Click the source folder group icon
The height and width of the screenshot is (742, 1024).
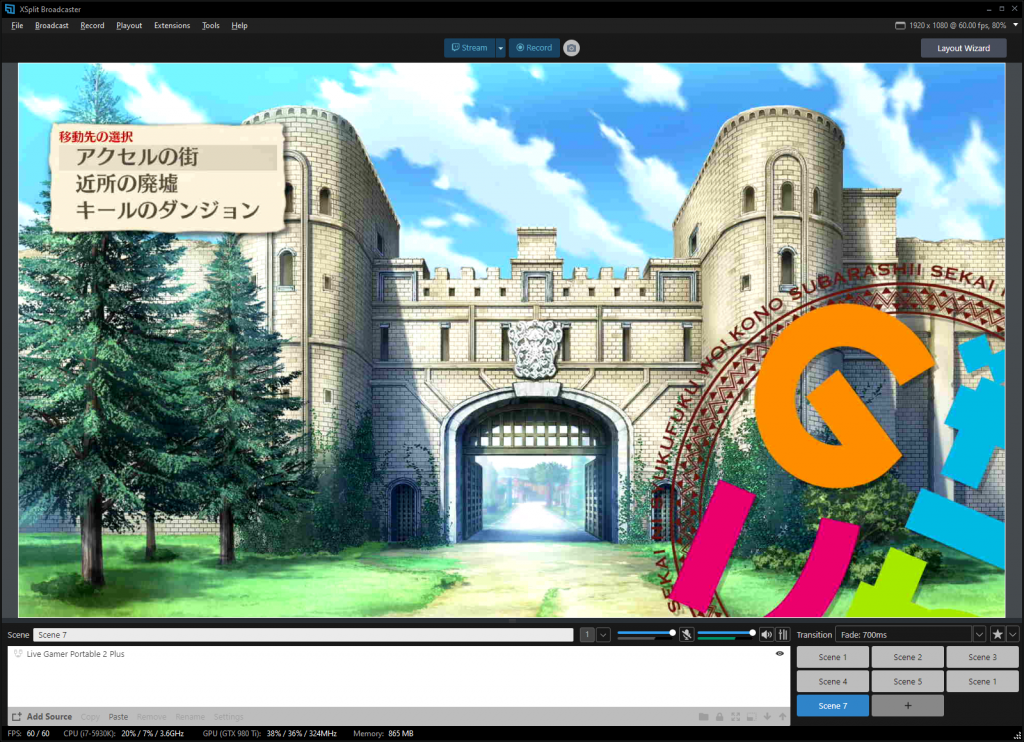pyautogui.click(x=703, y=717)
